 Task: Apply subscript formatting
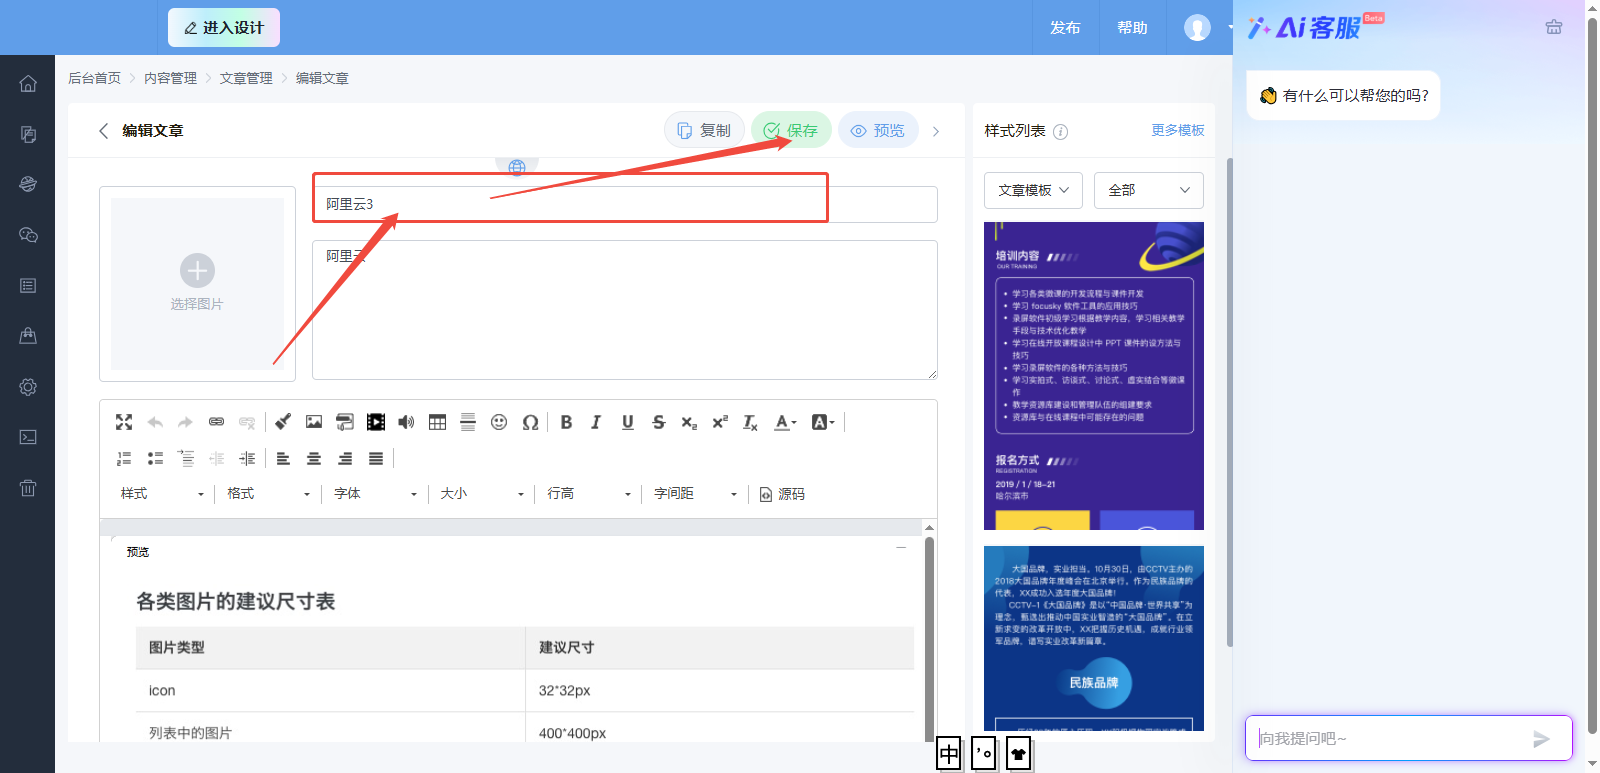[x=689, y=422]
